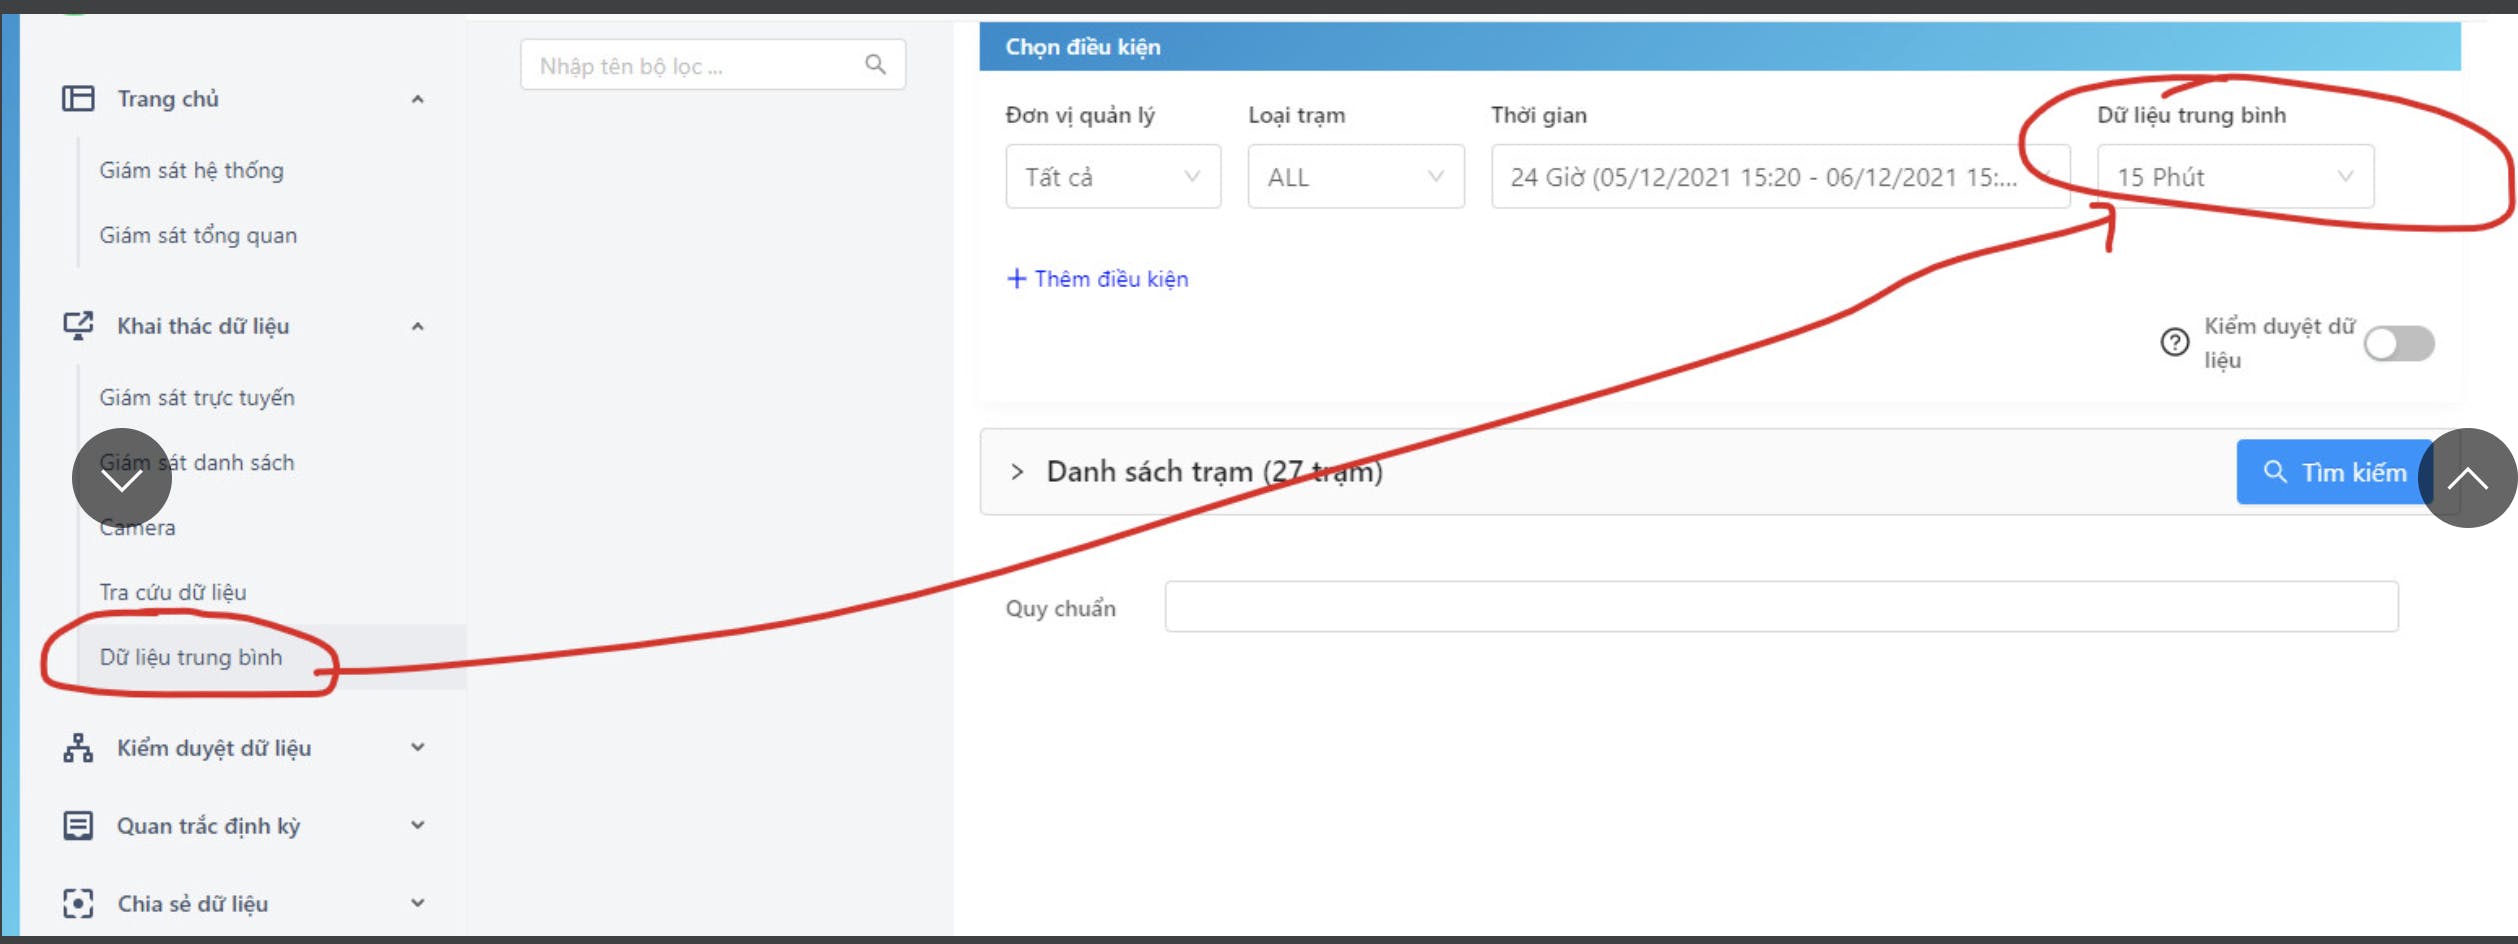Click the Quan trắc định kỳ document icon
Image resolution: width=2518 pixels, height=944 pixels.
pyautogui.click(x=78, y=826)
